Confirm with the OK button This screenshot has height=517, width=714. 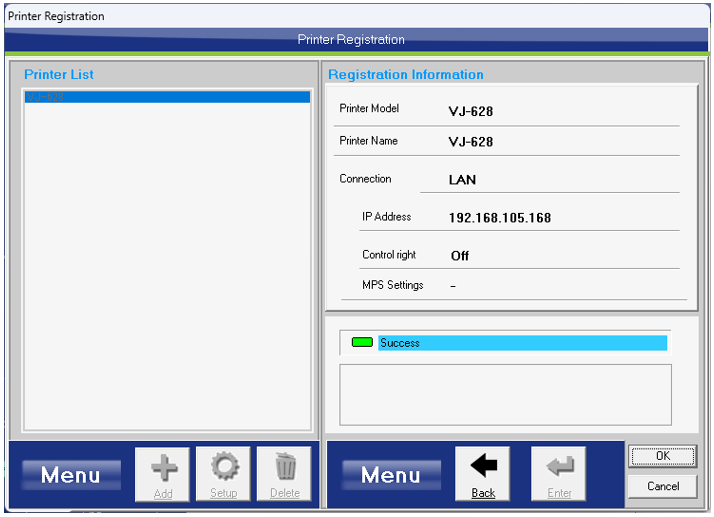663,456
